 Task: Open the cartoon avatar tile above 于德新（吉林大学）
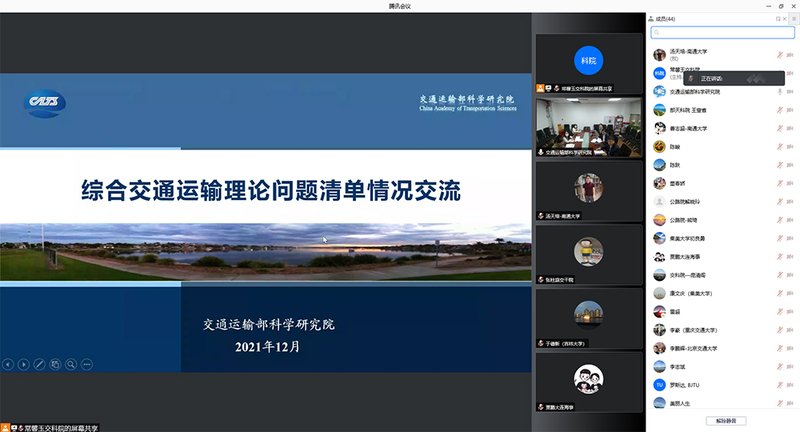click(x=589, y=255)
